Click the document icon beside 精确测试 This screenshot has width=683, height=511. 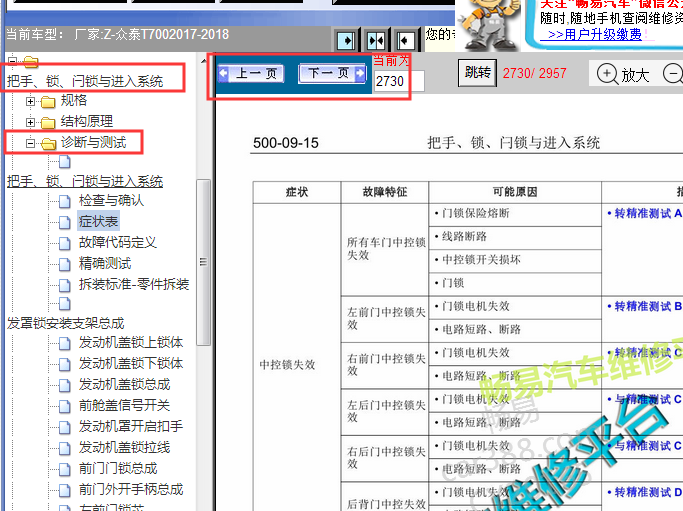click(64, 264)
